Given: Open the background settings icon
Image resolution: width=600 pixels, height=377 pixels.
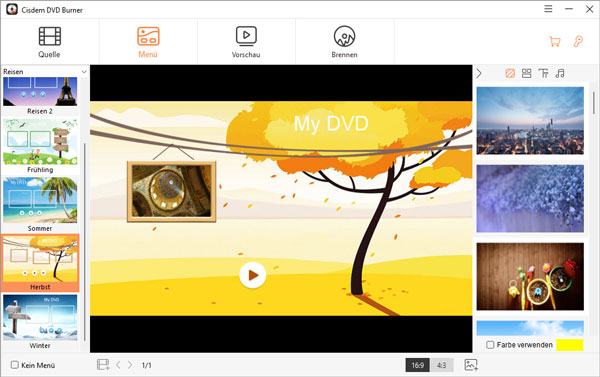Looking at the screenshot, I should [x=510, y=73].
